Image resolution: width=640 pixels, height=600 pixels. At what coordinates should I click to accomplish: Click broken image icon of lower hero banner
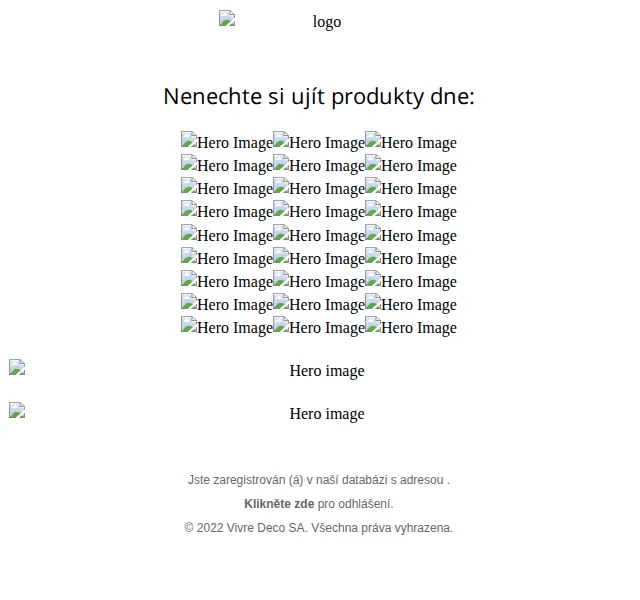pyautogui.click(x=17, y=410)
